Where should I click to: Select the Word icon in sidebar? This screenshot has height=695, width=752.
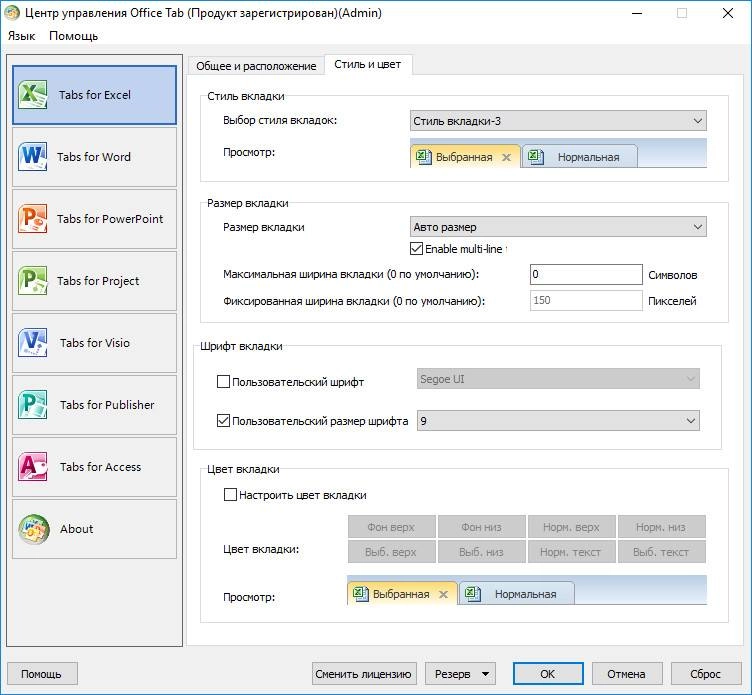[x=33, y=156]
